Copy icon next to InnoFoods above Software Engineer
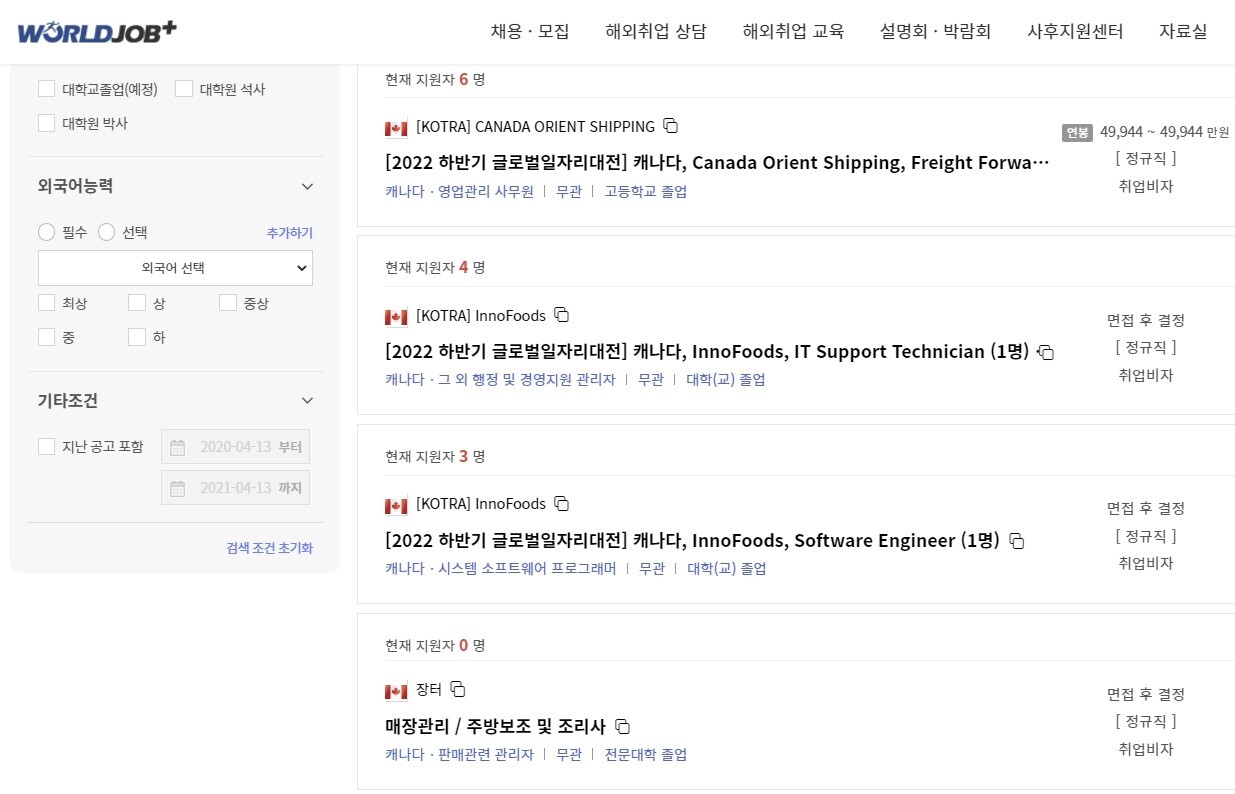The height and width of the screenshot is (794, 1235). [562, 503]
